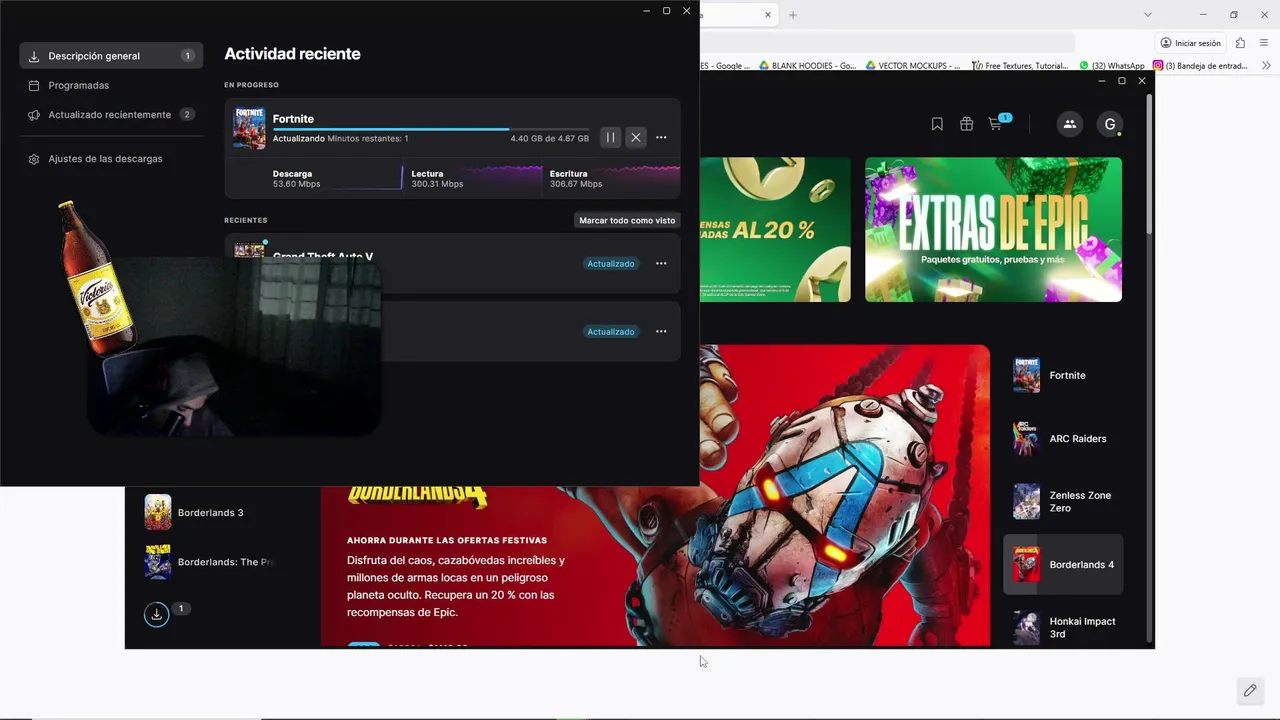Screen dimensions: 1280x720
Task: Click the gear icon beside Ajustes de las descargas
Action: [34, 159]
